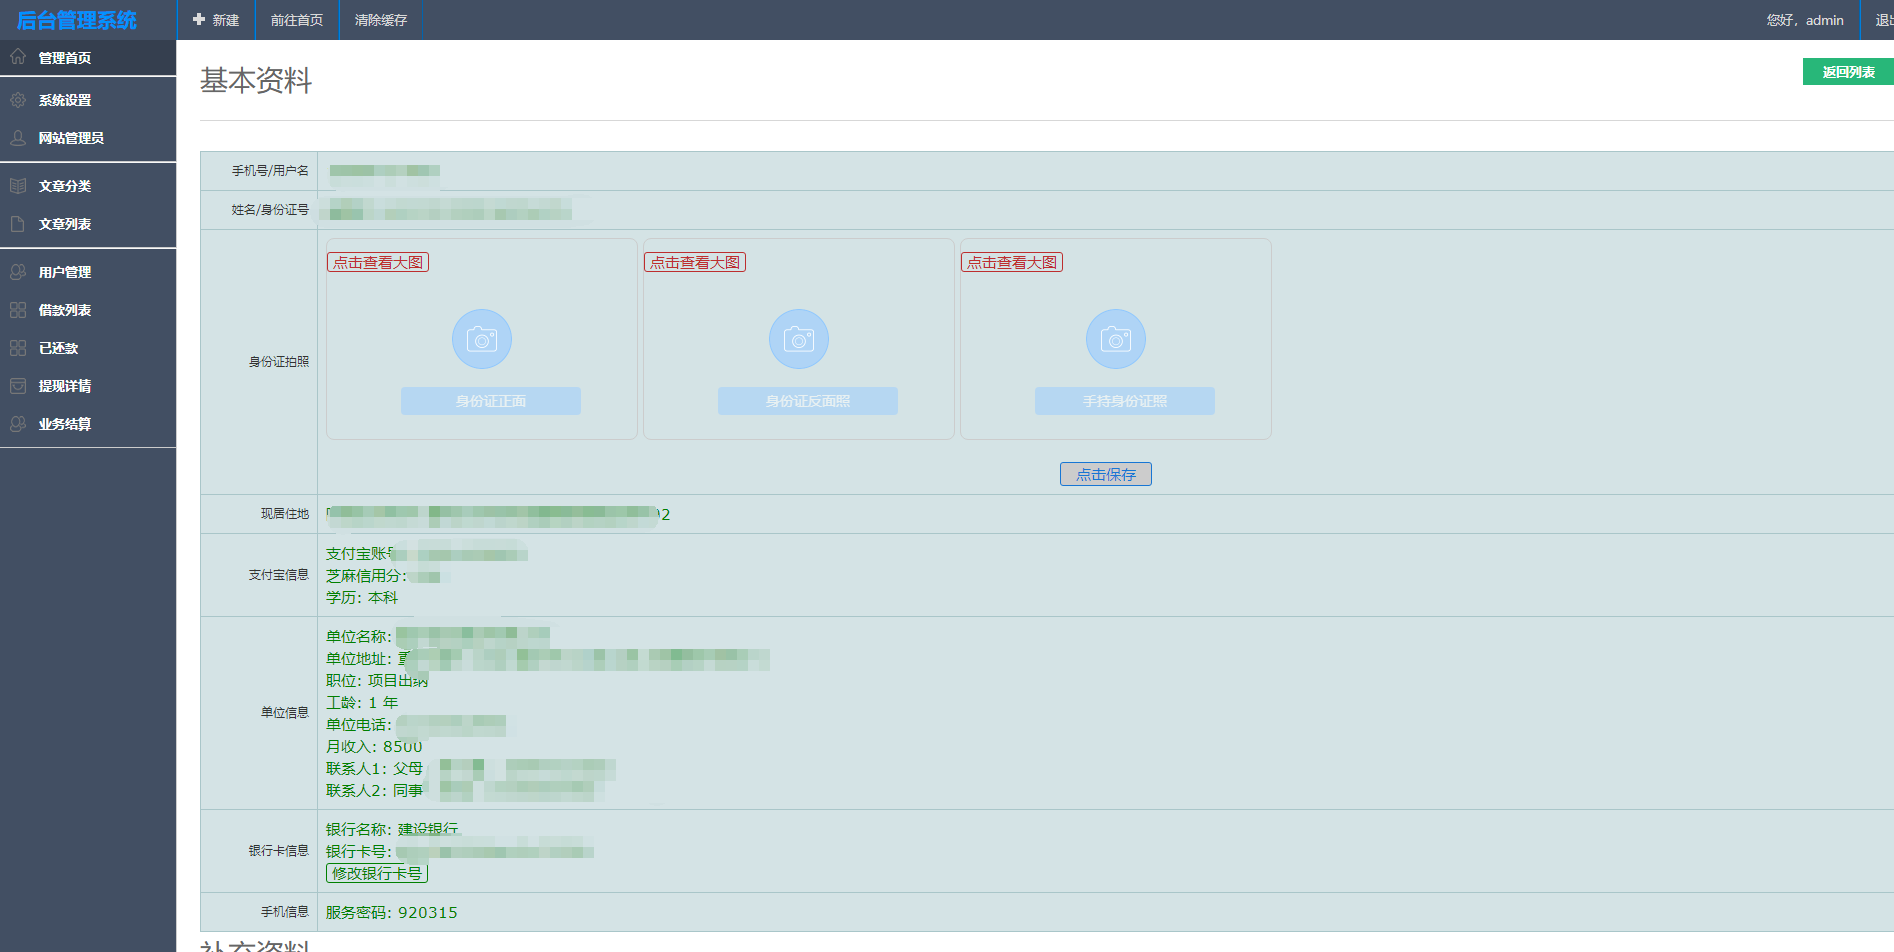The image size is (1894, 952).
Task: Click the 手持身份证照 upload button
Action: pos(1125,401)
